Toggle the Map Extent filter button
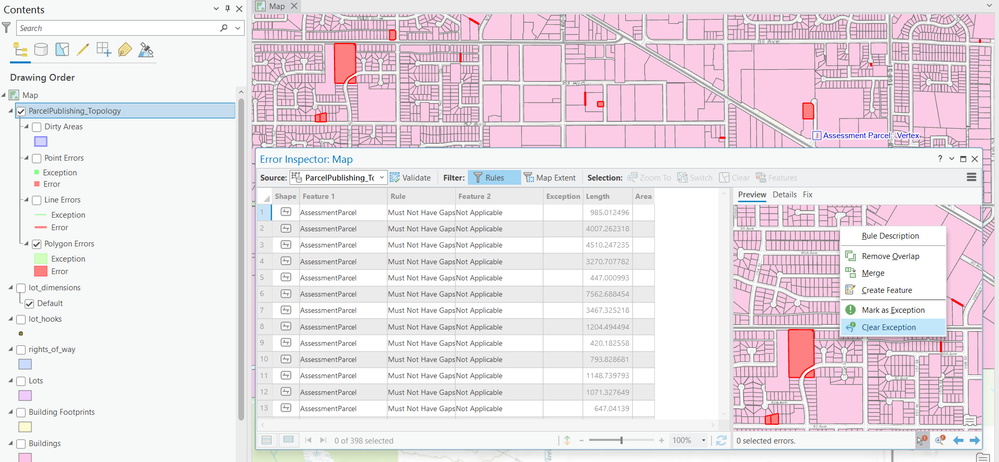 549,177
